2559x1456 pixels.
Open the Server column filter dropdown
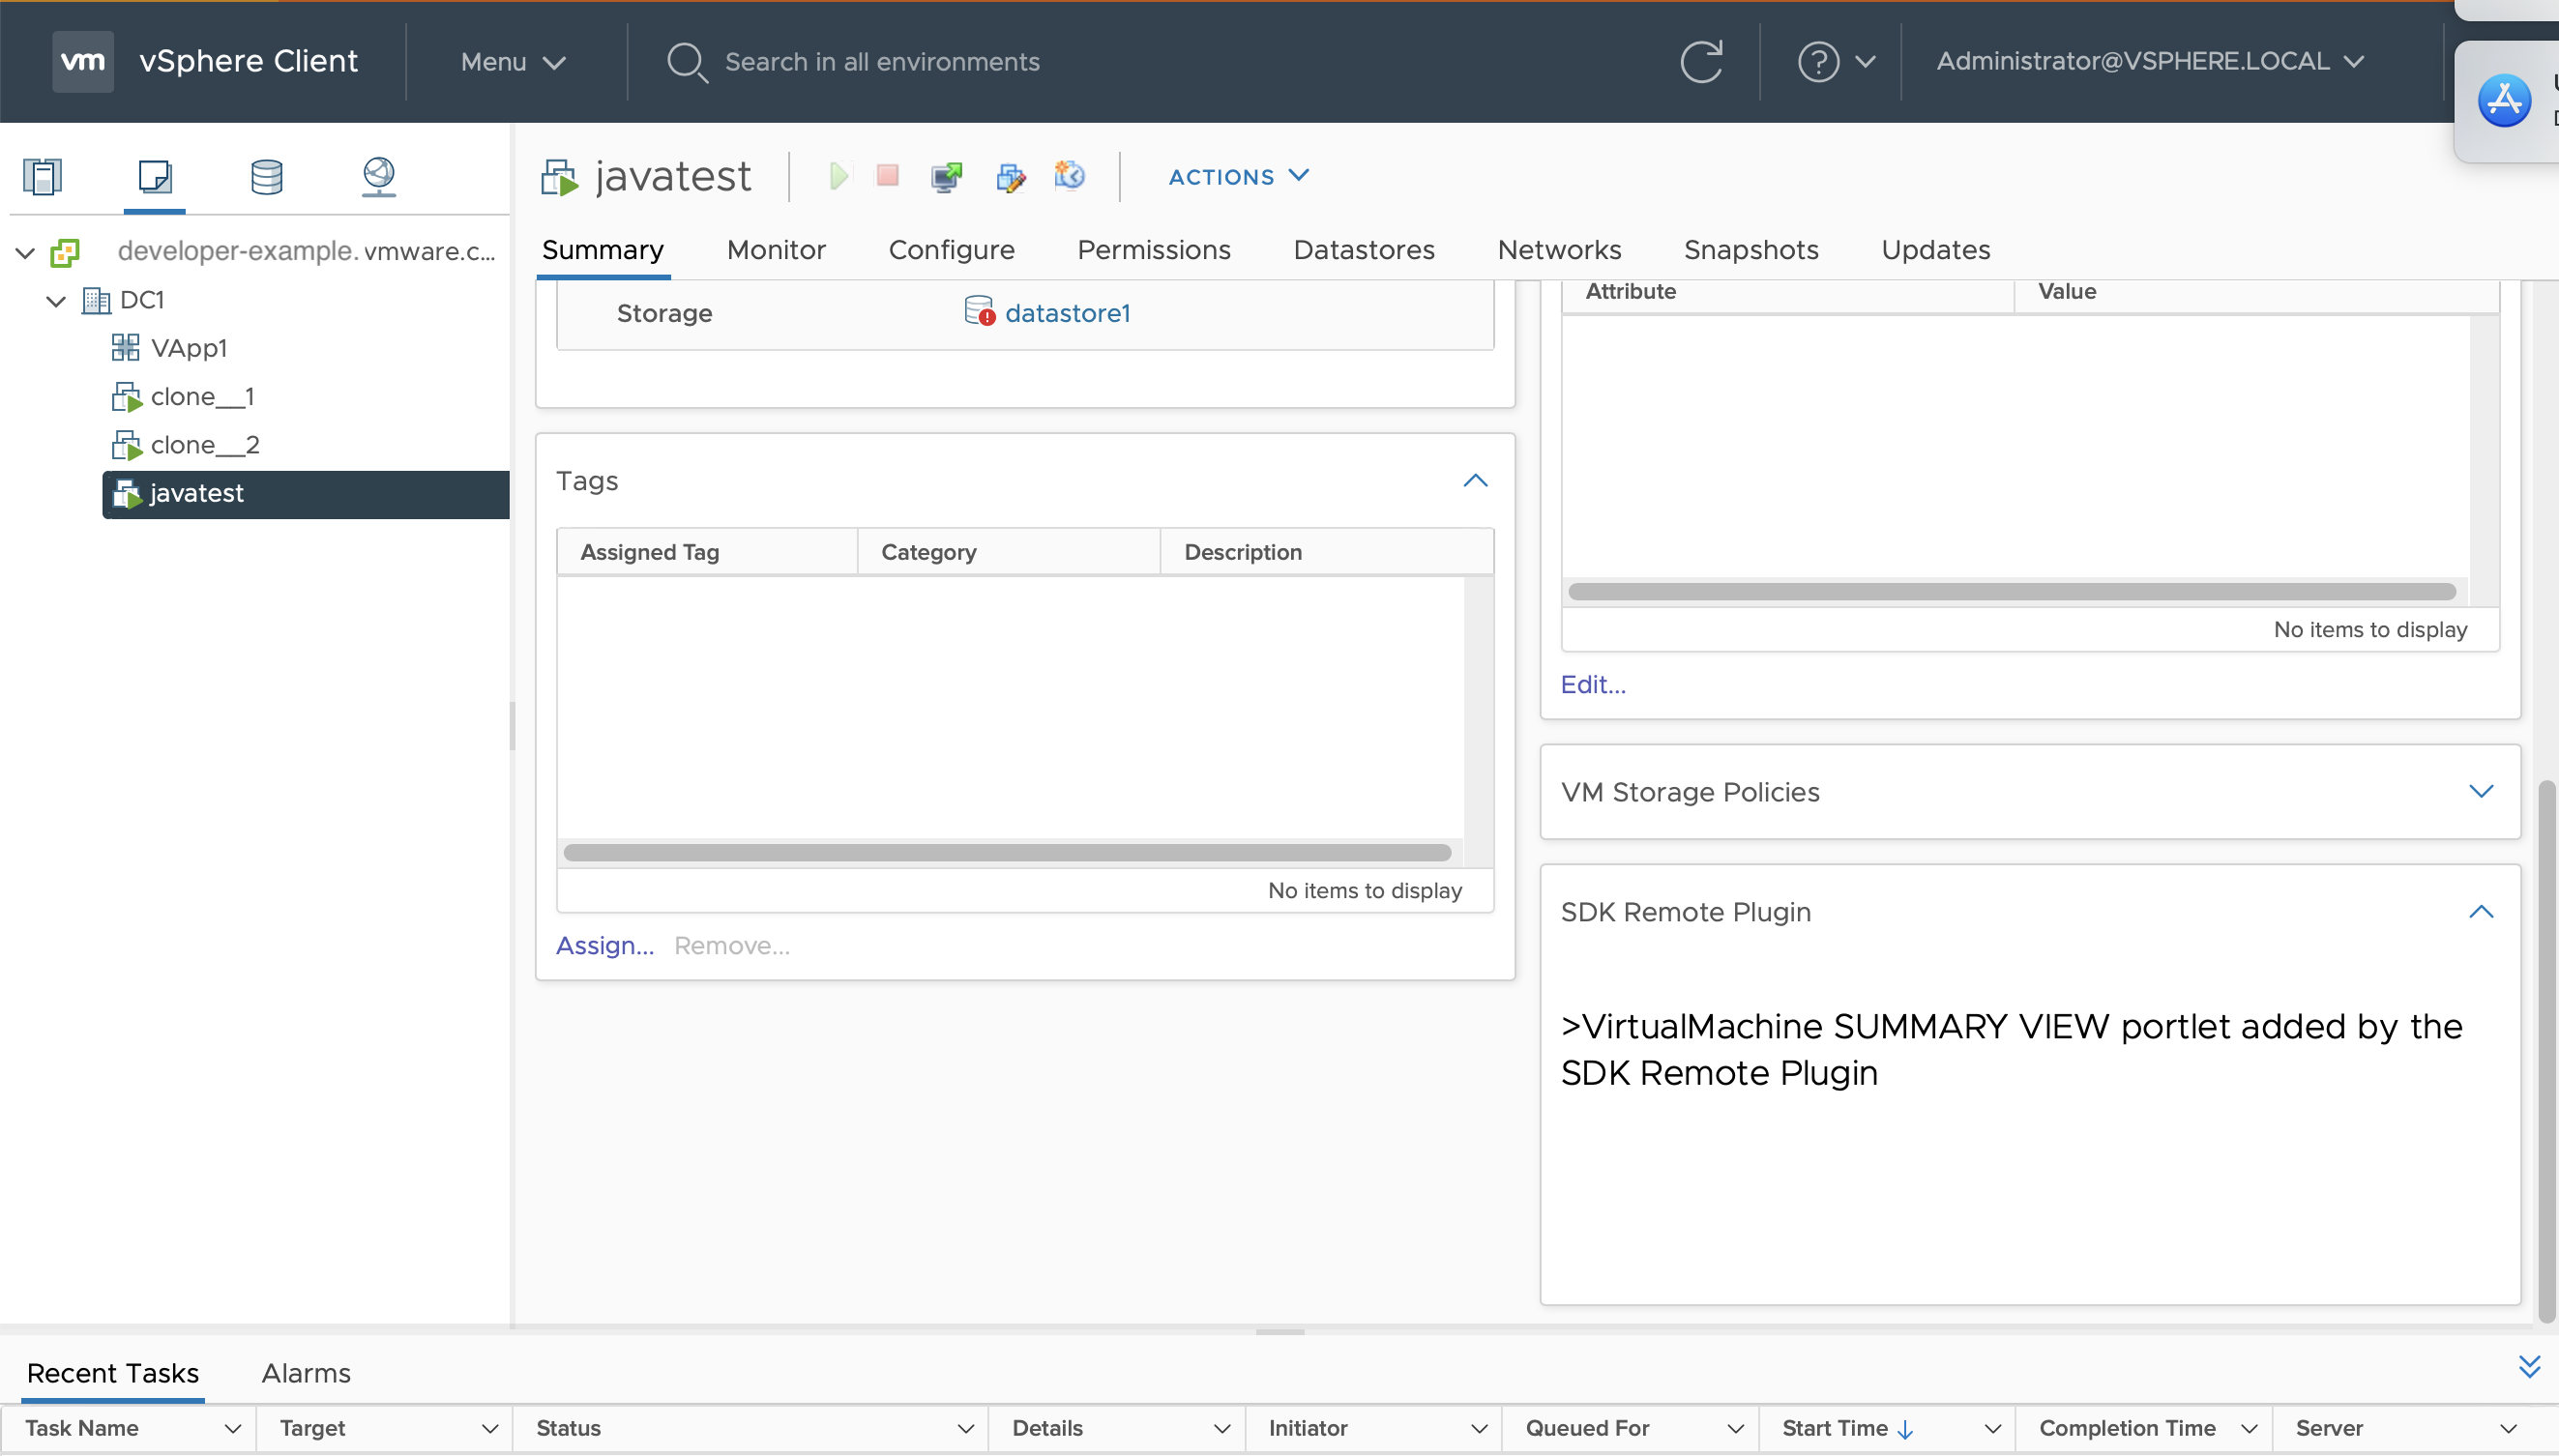pyautogui.click(x=2508, y=1430)
